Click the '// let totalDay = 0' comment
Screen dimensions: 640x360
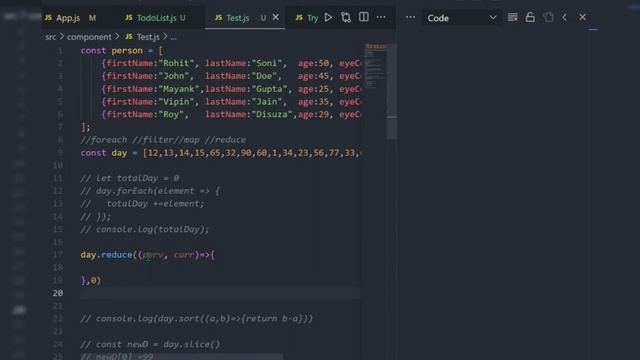[x=130, y=178]
